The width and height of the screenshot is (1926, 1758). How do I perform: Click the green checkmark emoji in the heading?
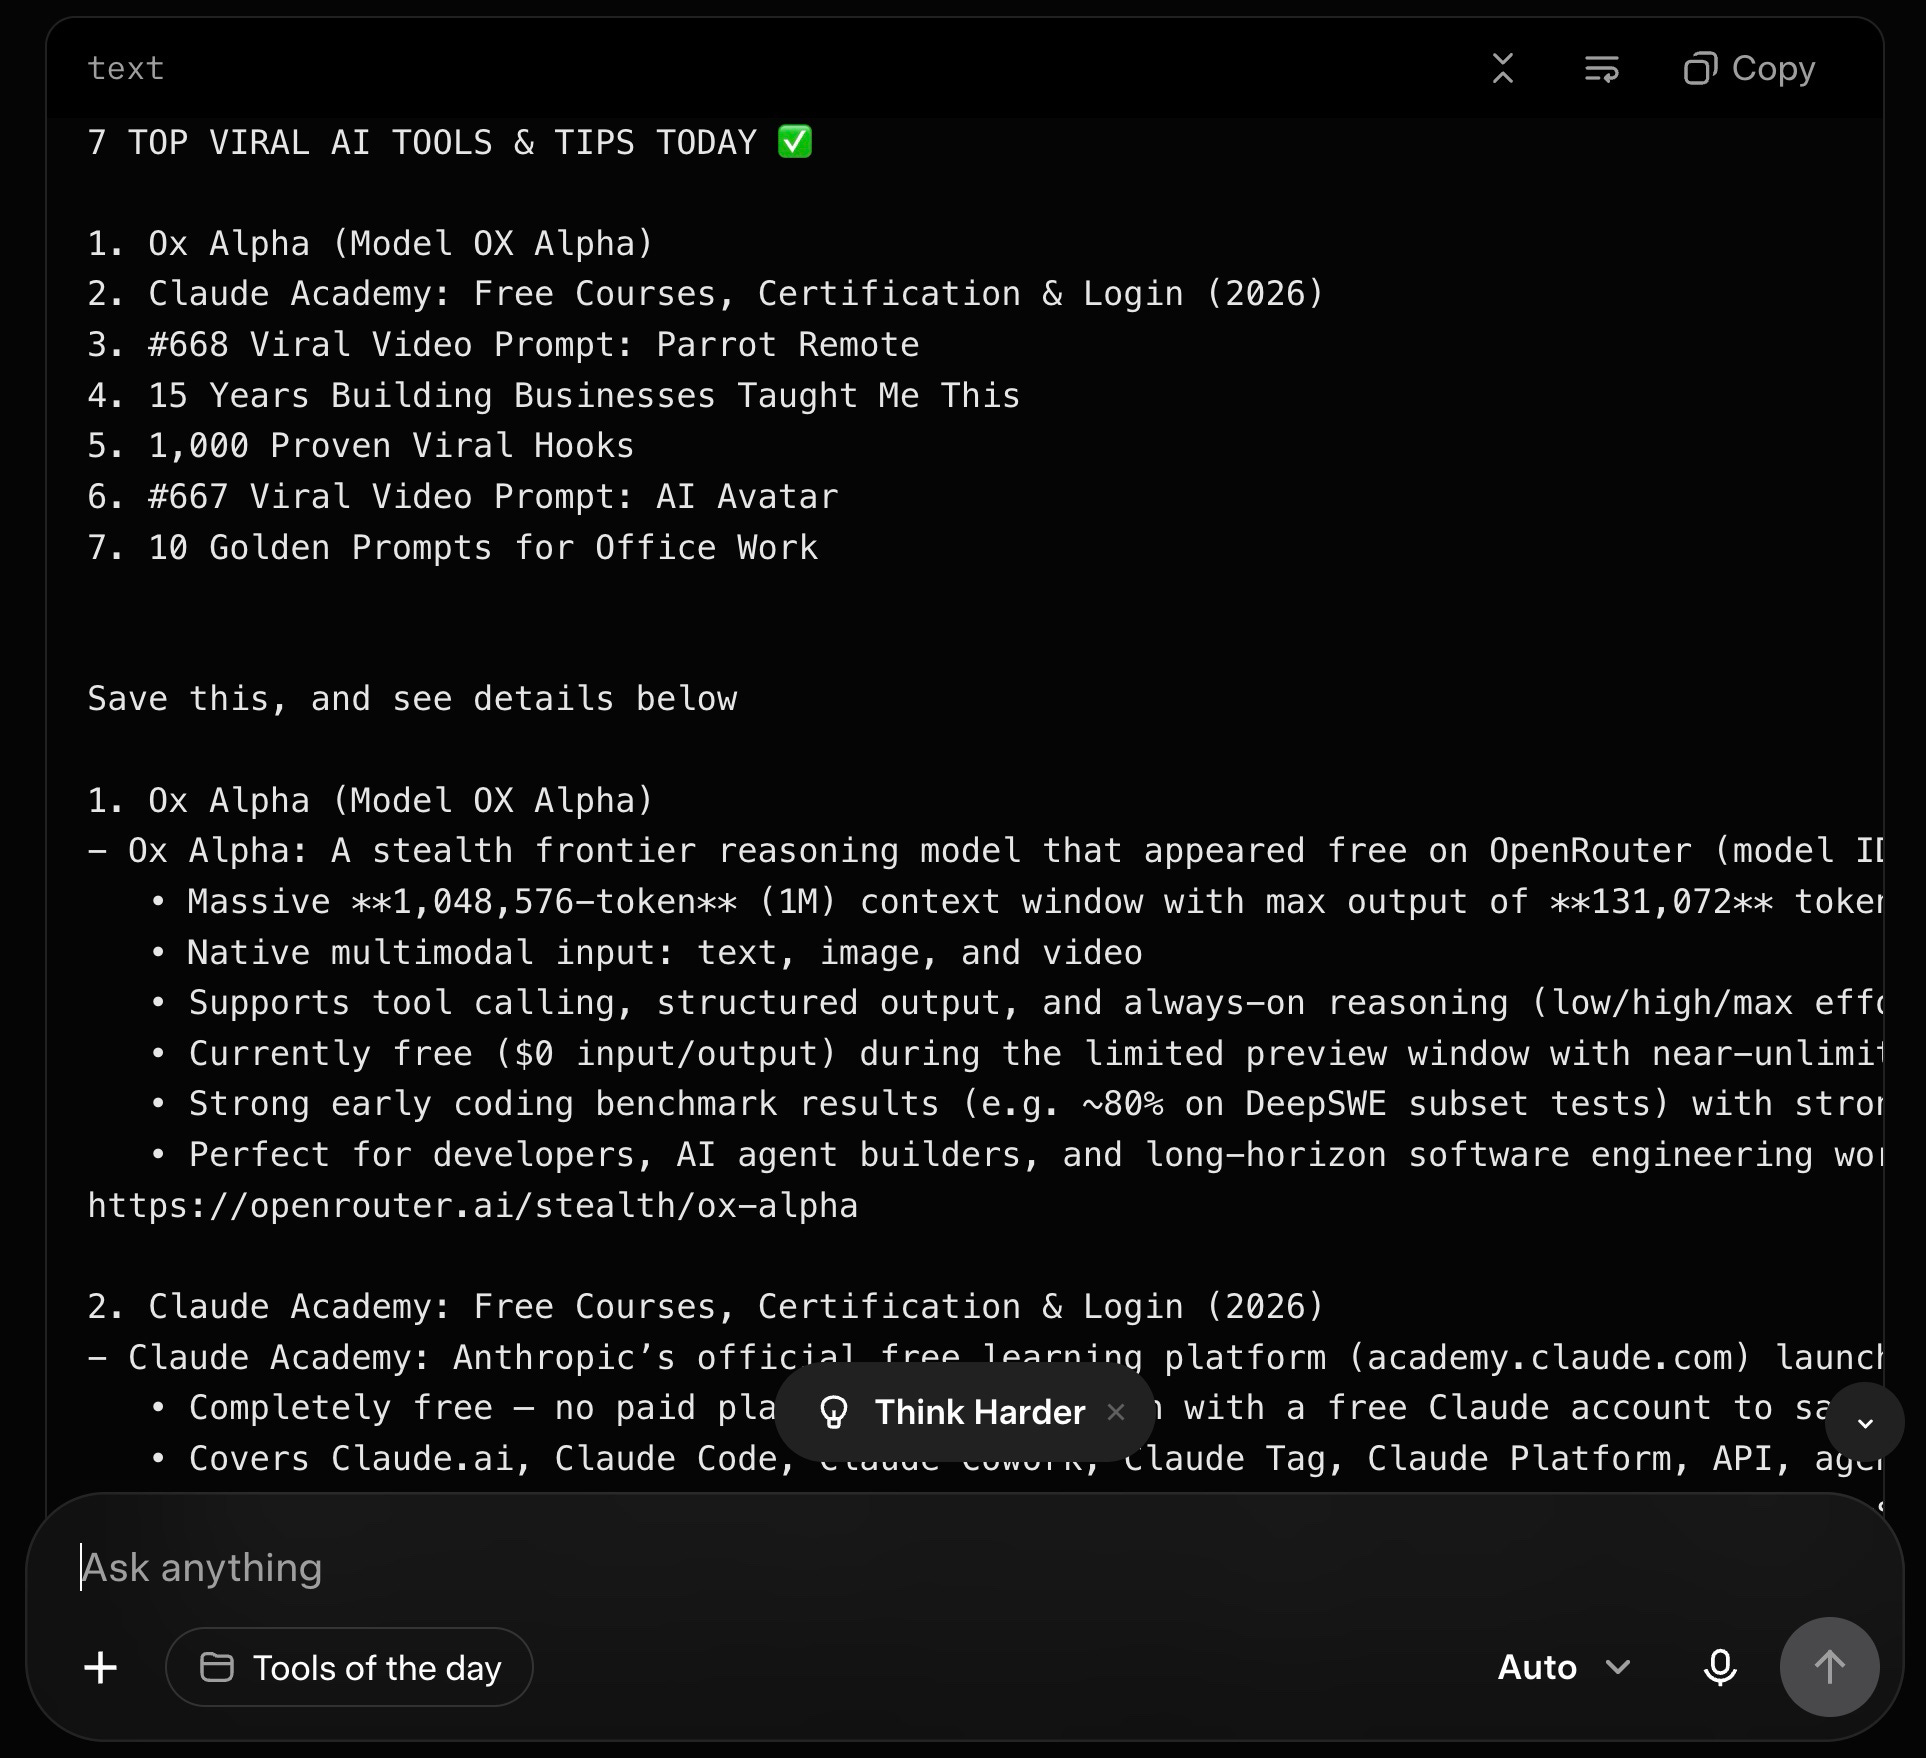pos(795,142)
